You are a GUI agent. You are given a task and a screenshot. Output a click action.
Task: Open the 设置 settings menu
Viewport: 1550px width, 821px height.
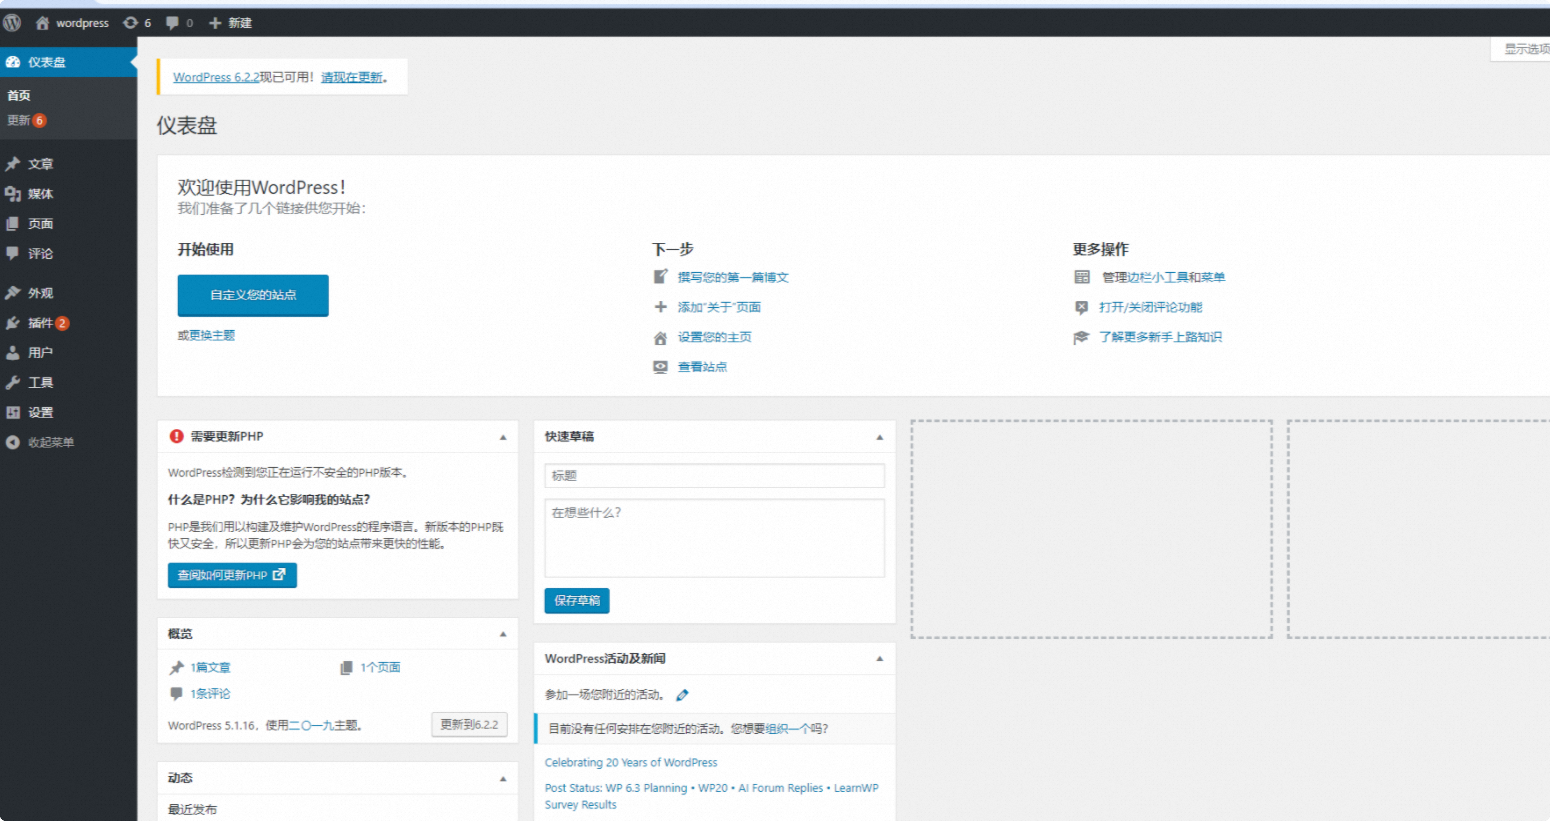(x=68, y=412)
